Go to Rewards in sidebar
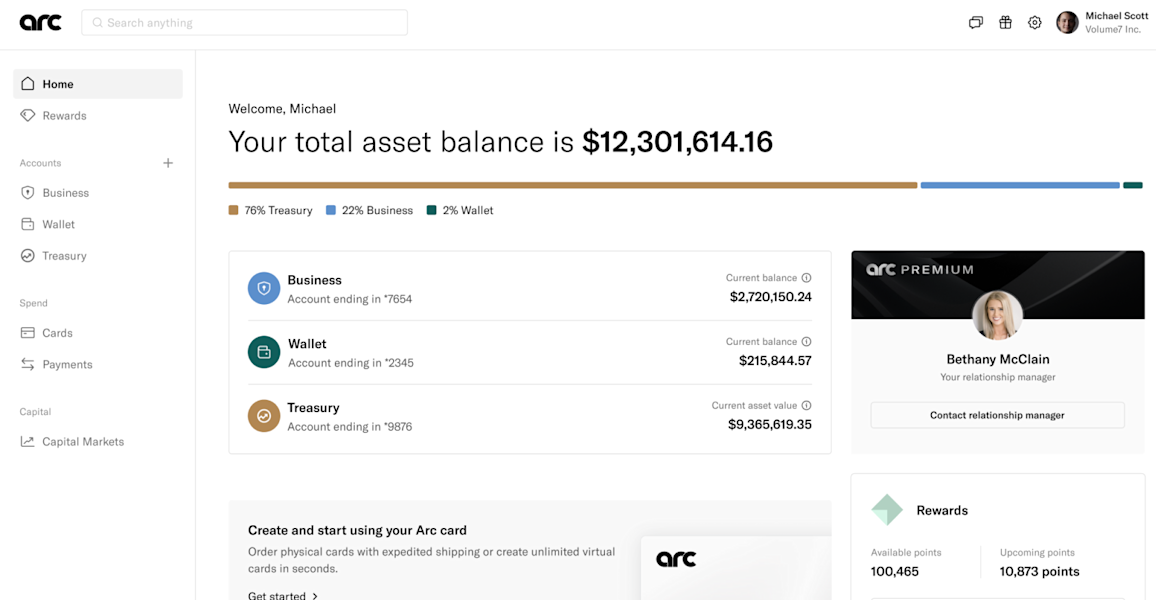The image size is (1156, 600). (x=64, y=116)
